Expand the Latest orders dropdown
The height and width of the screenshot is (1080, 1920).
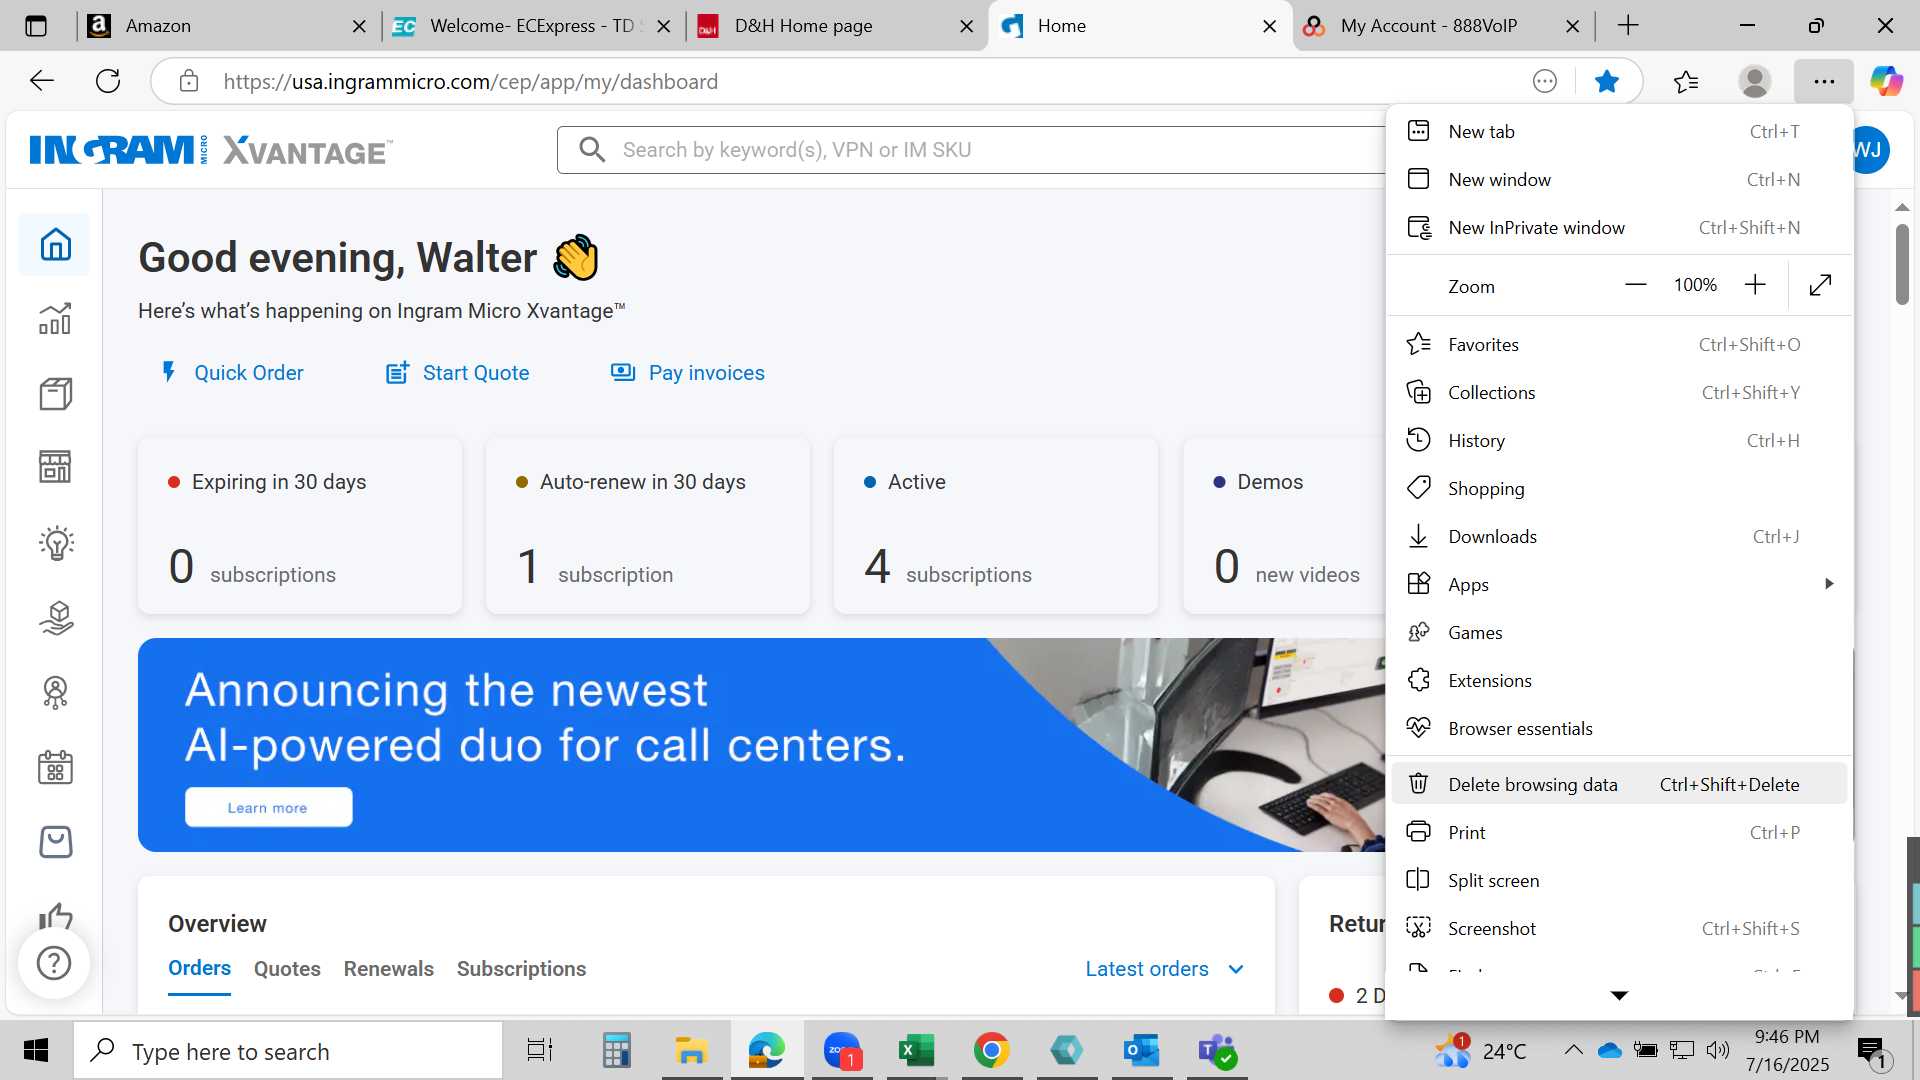pyautogui.click(x=1165, y=969)
